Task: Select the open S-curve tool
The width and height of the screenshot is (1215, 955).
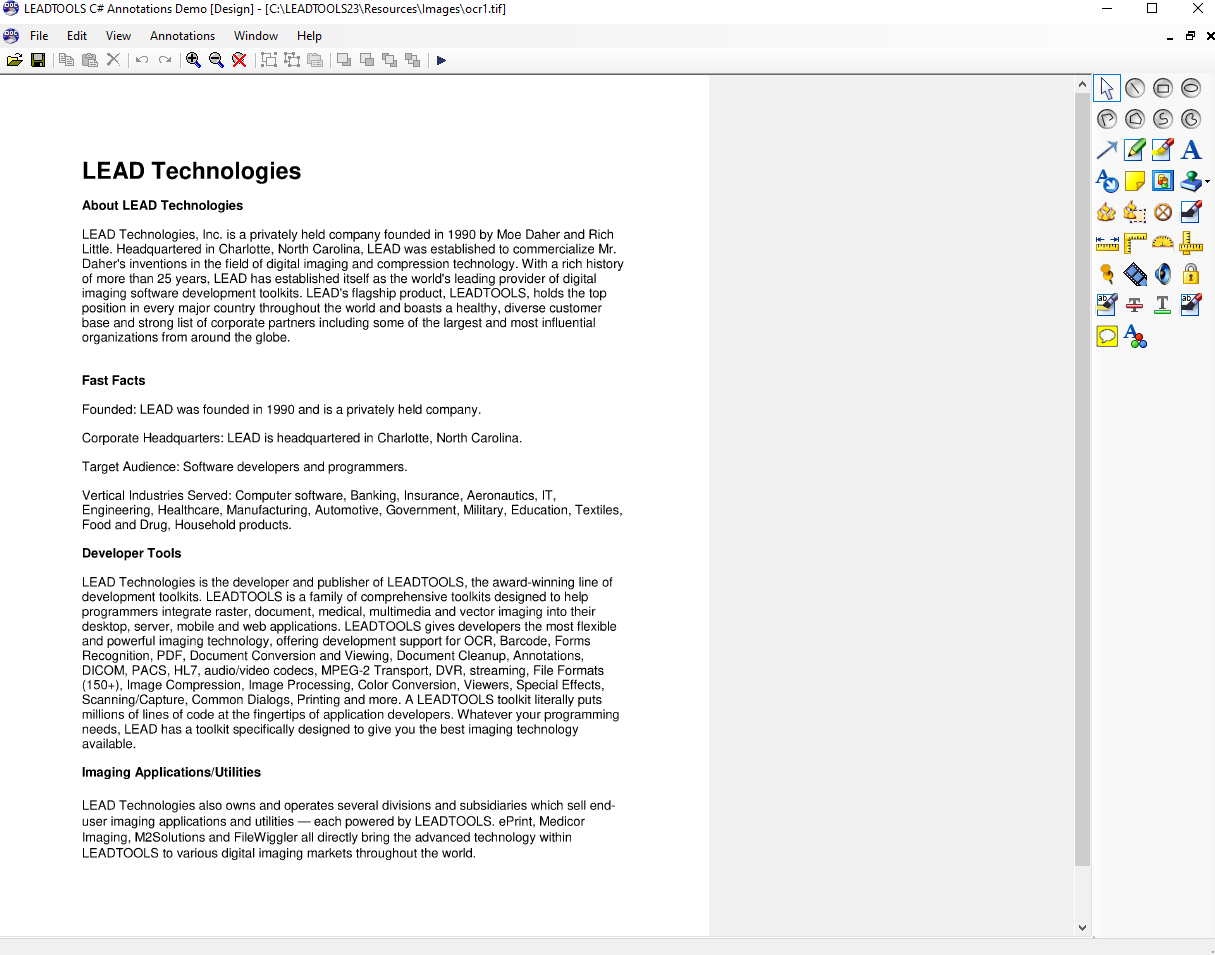Action: [1163, 119]
